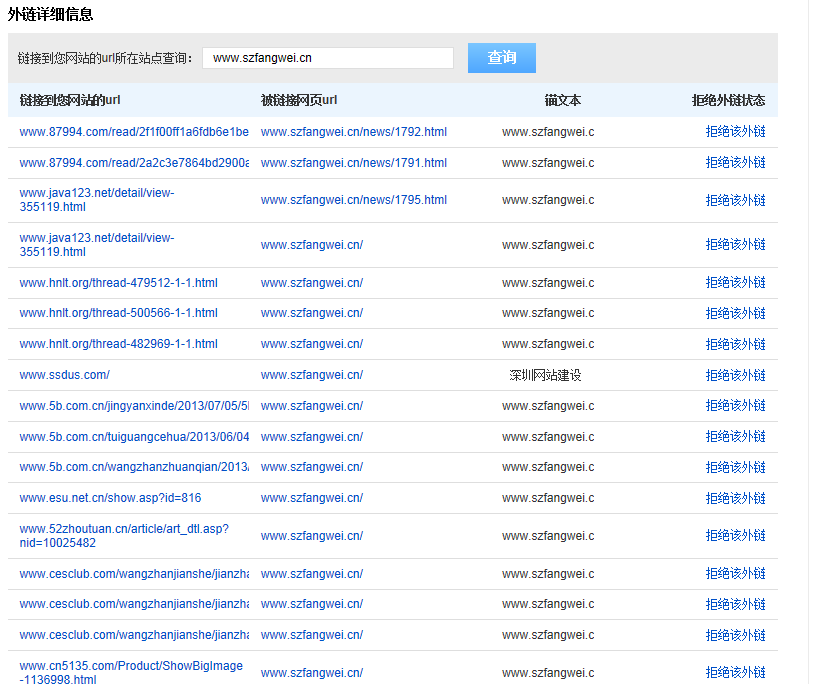This screenshot has height=684, width=813.
Task: Open the hnlt.org thread-482969 link
Action: (x=118, y=344)
